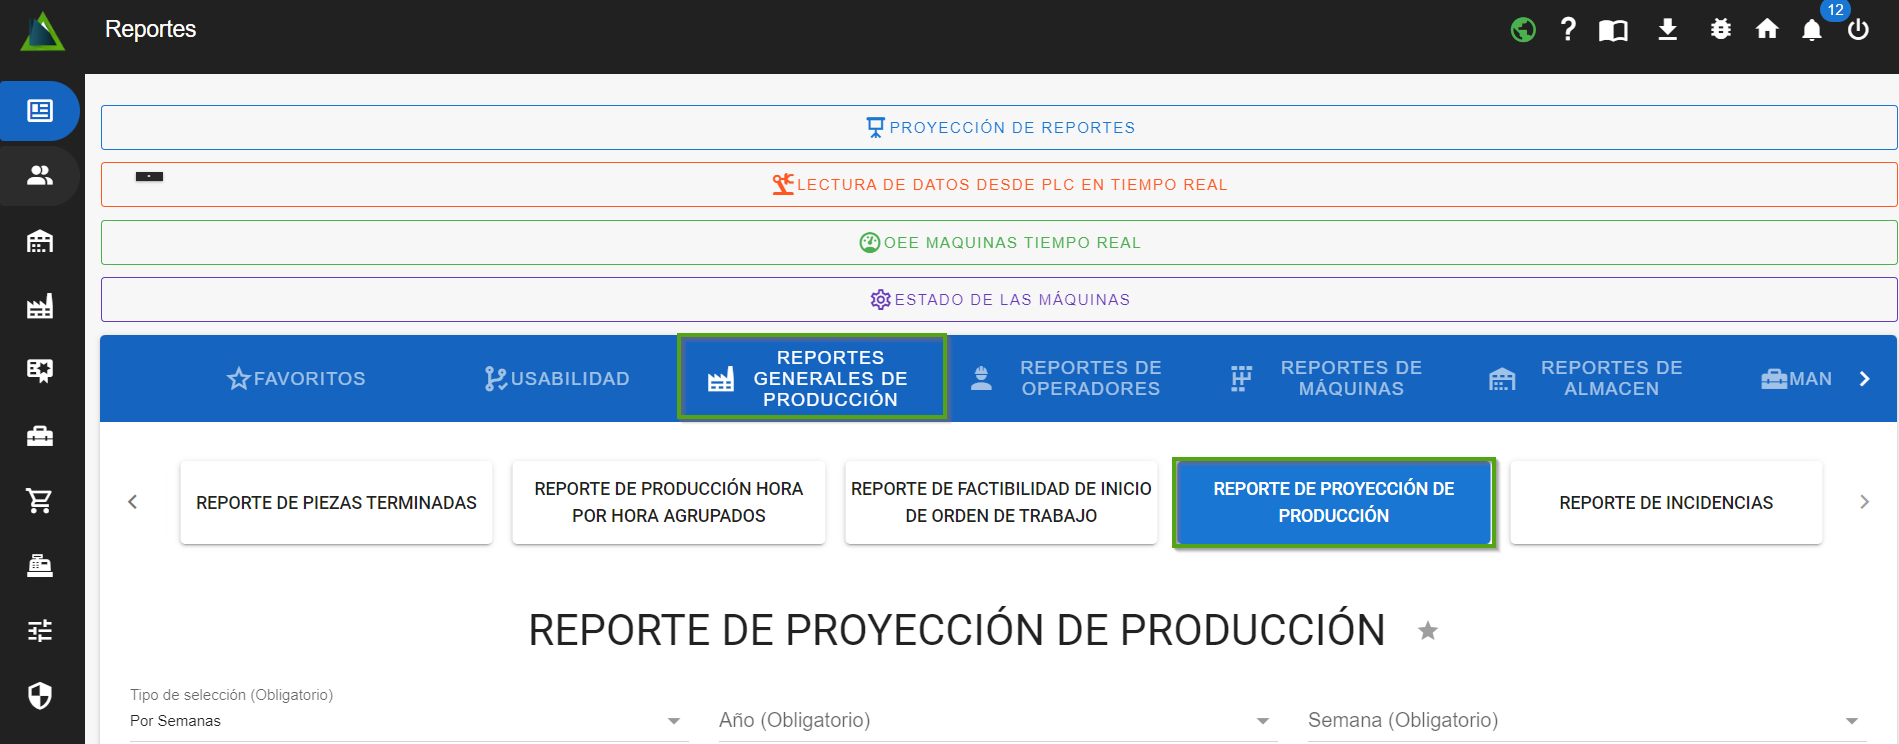
Task: Open shopping cart icon in sidebar
Action: click(40, 501)
